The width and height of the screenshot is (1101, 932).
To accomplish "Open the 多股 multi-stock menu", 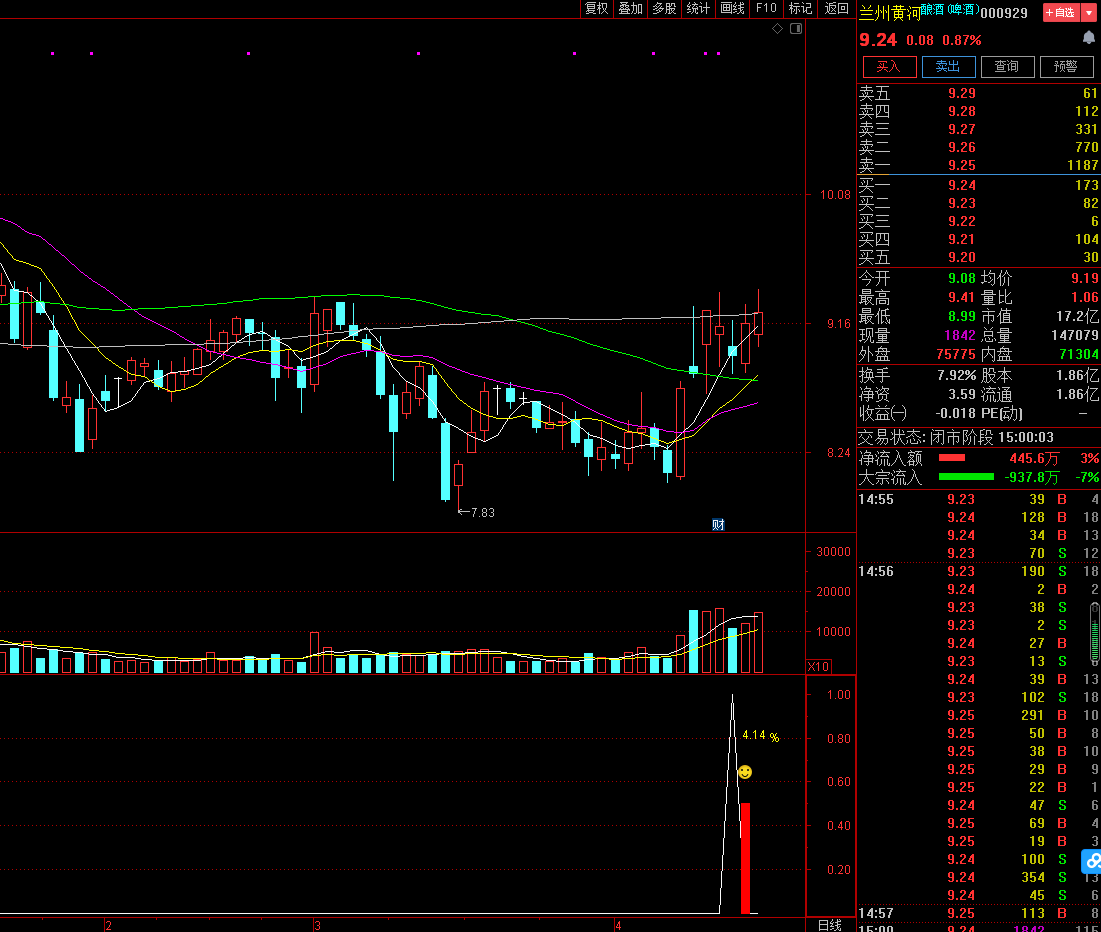I will click(x=664, y=8).
